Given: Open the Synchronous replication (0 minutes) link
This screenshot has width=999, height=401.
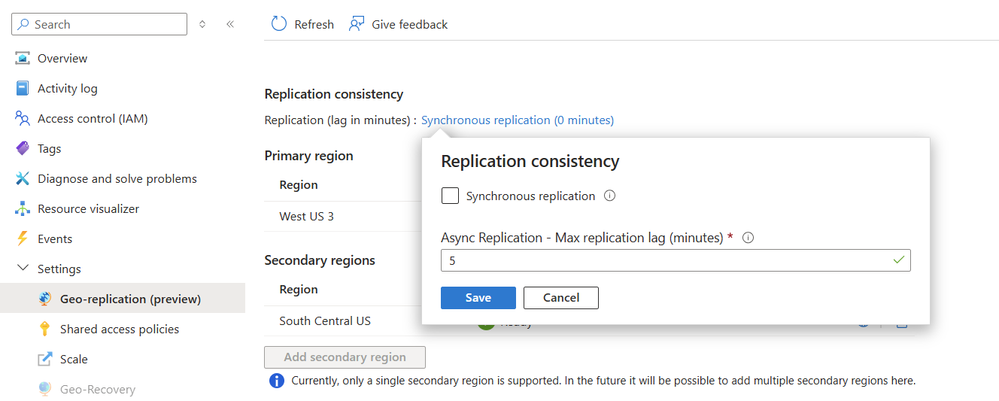Looking at the screenshot, I should pos(517,120).
